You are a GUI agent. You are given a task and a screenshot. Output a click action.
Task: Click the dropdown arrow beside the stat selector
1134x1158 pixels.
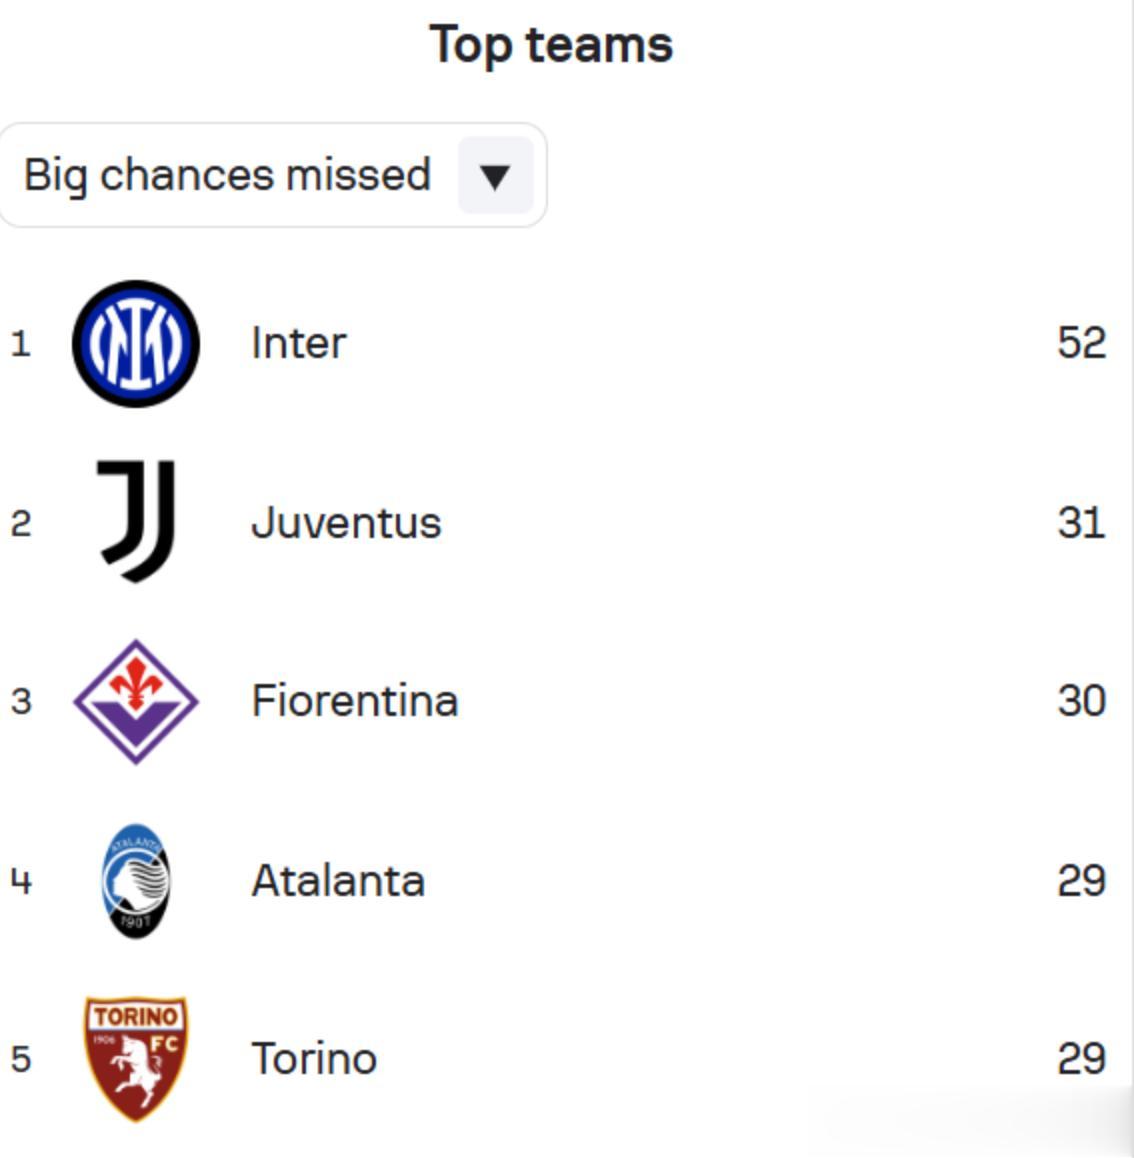495,176
